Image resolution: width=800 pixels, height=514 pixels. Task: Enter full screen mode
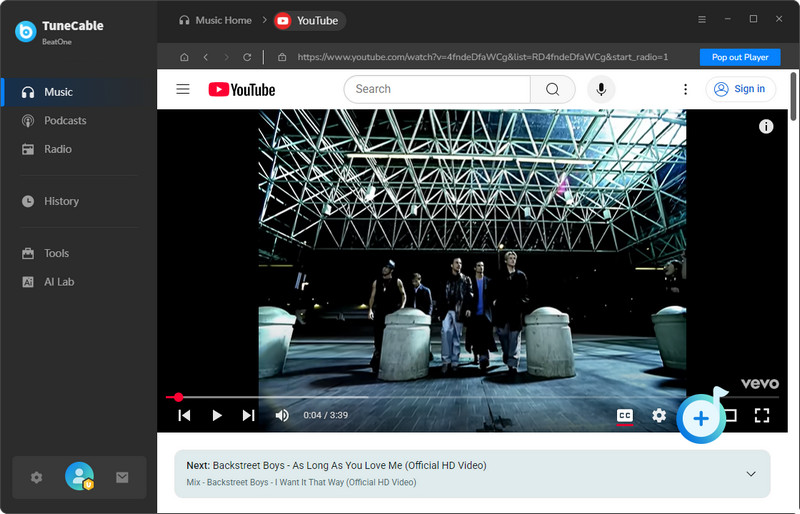coord(762,415)
